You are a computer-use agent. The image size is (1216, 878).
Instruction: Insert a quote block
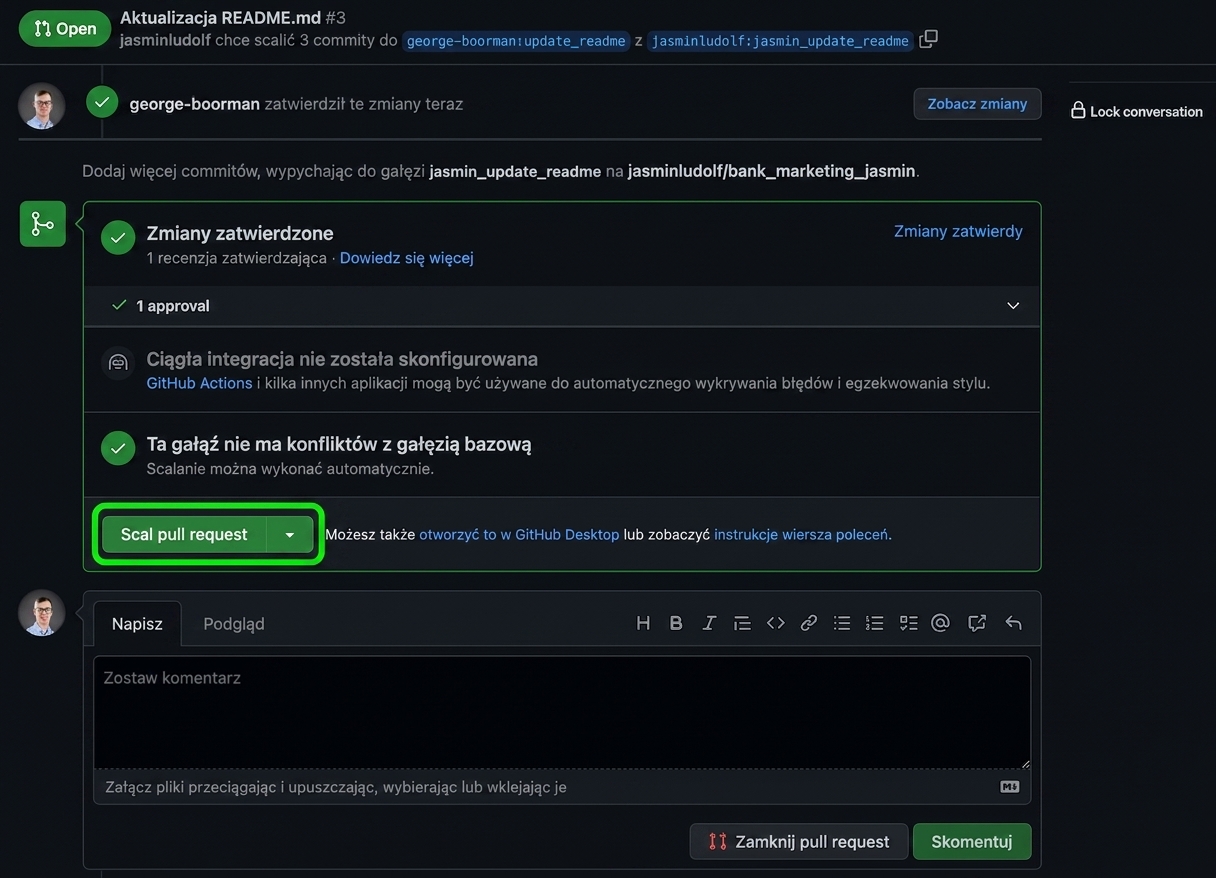pos(742,623)
